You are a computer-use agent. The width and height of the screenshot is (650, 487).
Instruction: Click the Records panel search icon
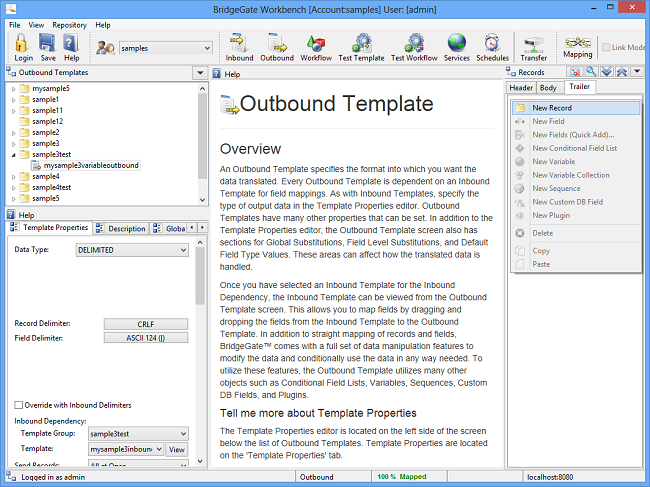tap(591, 72)
